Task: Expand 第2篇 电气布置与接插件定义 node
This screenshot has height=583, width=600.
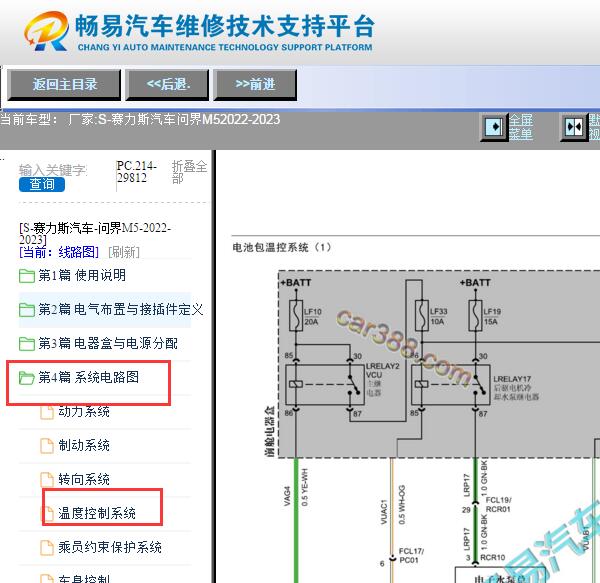Action: click(121, 309)
